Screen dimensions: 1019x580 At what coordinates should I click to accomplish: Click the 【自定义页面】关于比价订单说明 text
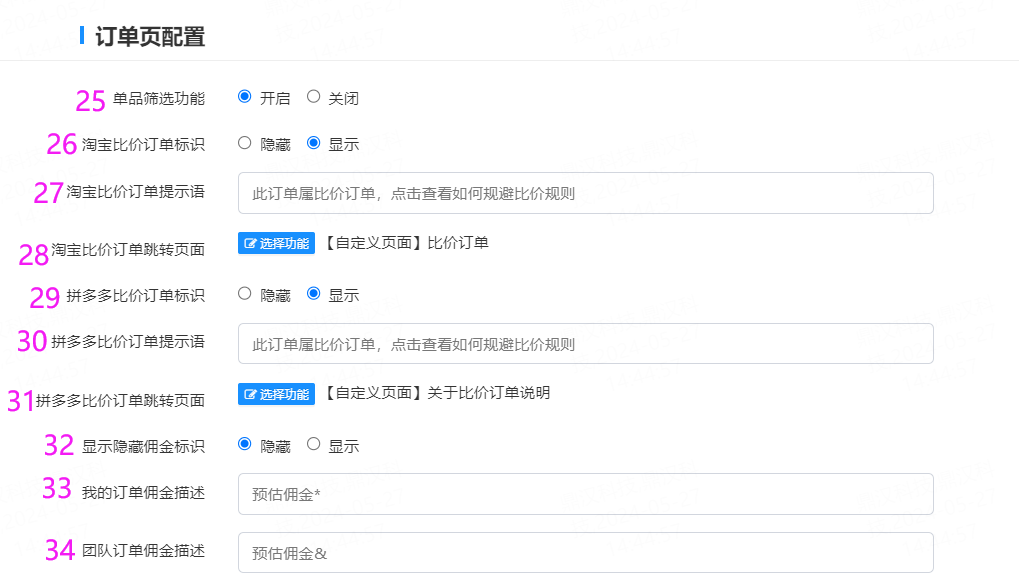point(436,393)
